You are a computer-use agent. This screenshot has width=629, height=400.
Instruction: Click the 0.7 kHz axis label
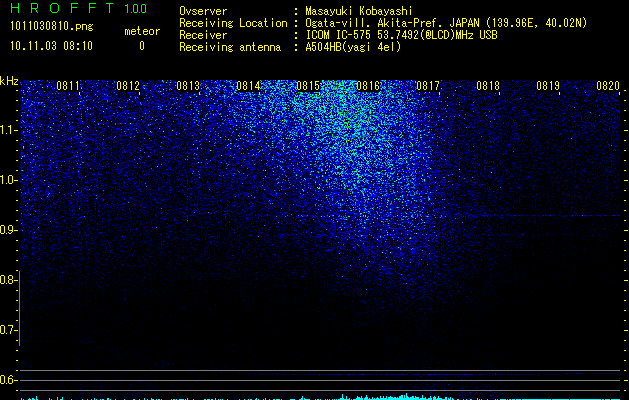(x=9, y=330)
